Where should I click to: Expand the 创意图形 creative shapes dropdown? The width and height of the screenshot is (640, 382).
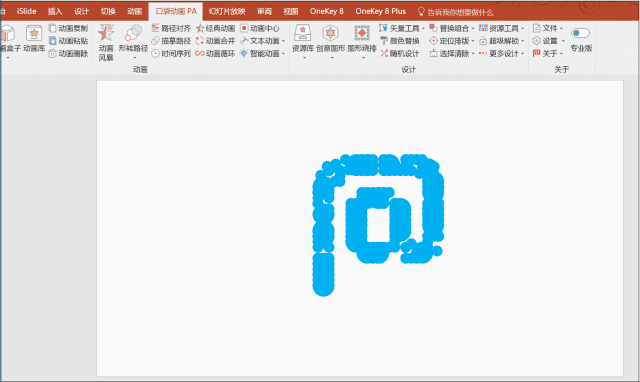pyautogui.click(x=331, y=58)
